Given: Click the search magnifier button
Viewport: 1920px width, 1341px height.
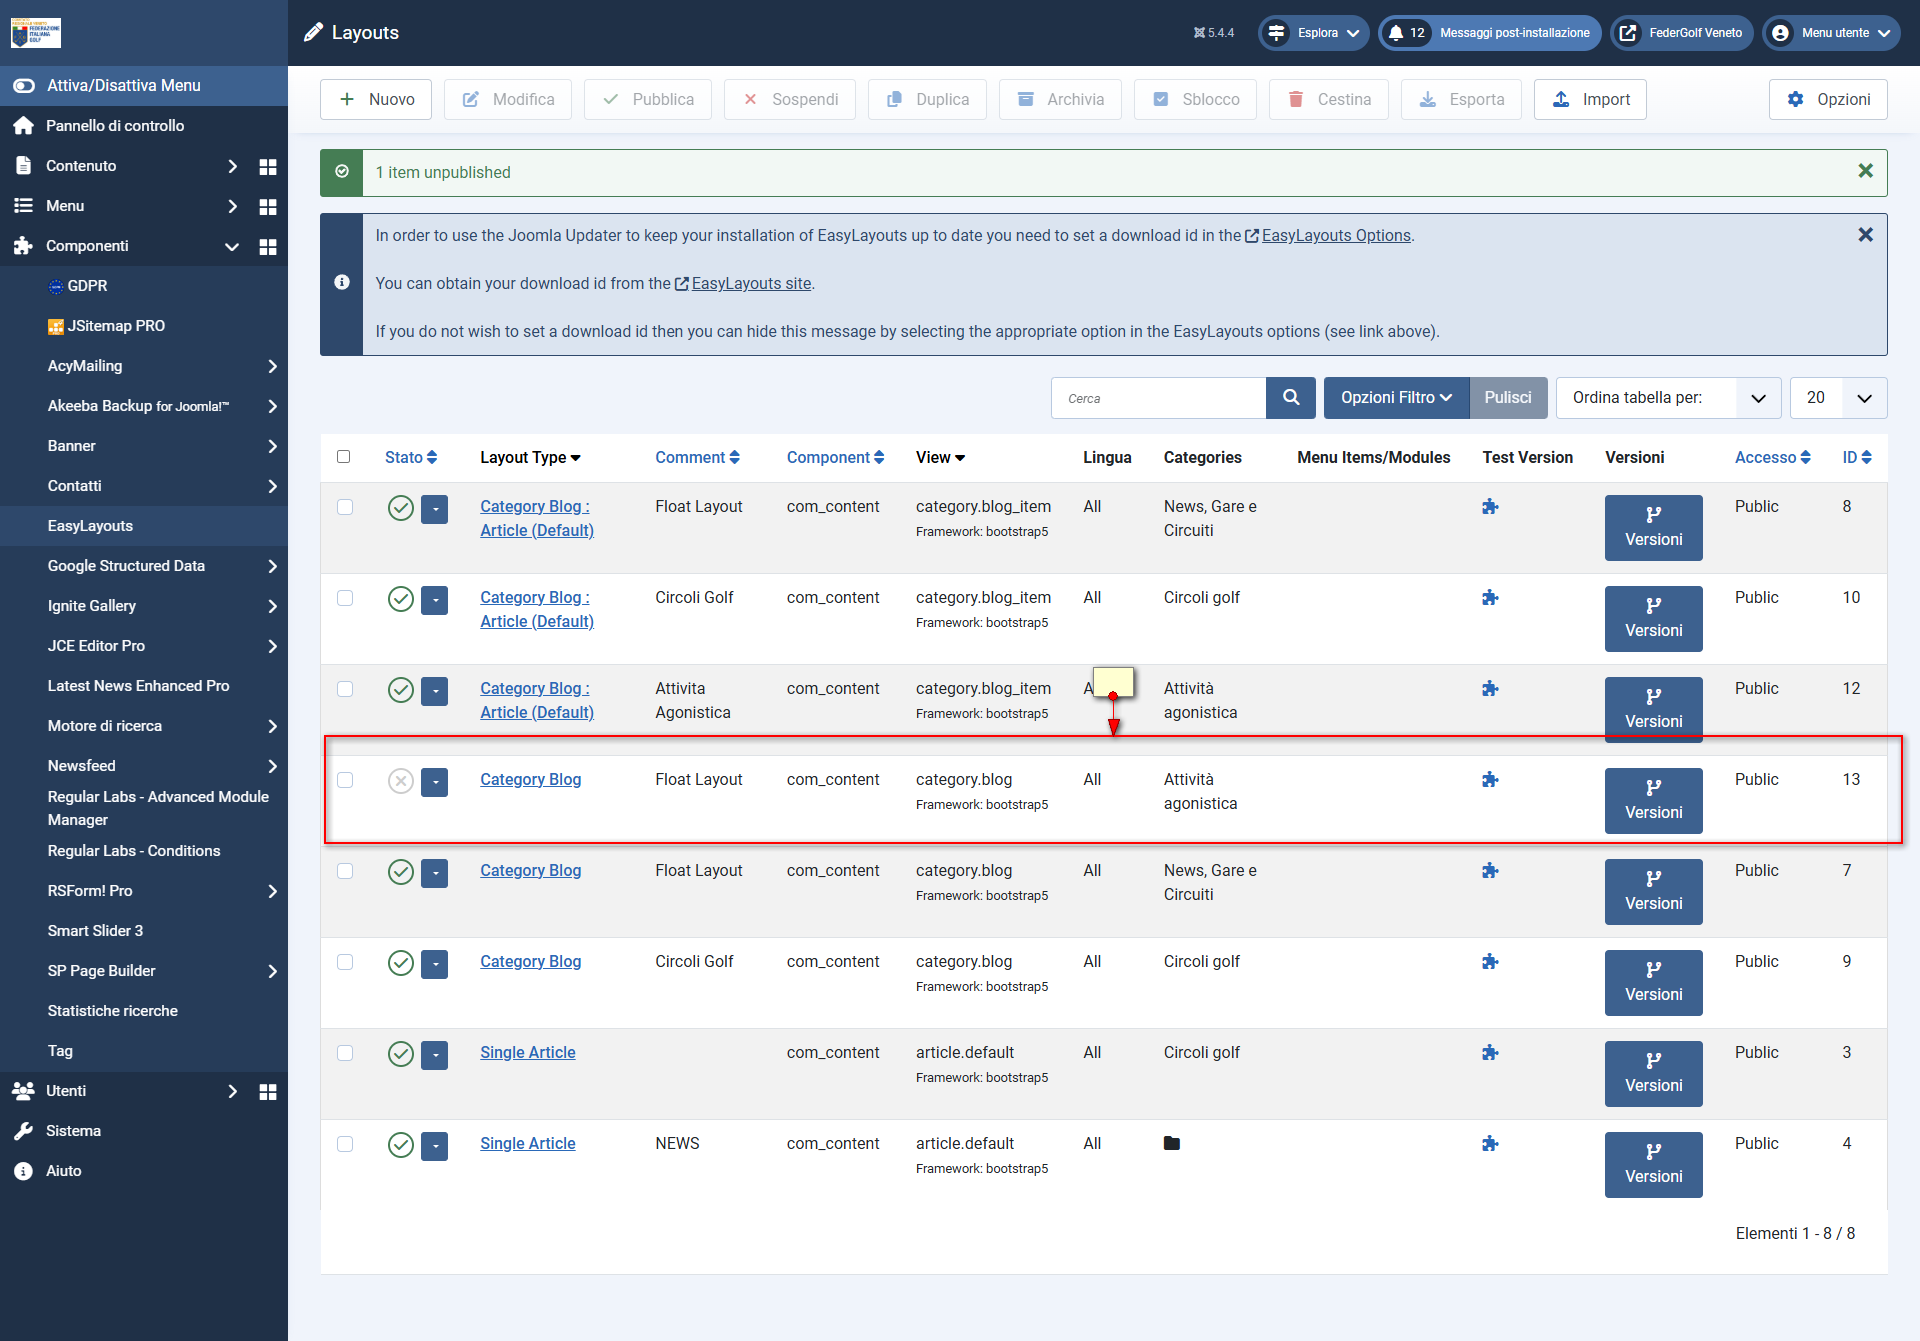Looking at the screenshot, I should 1291,398.
